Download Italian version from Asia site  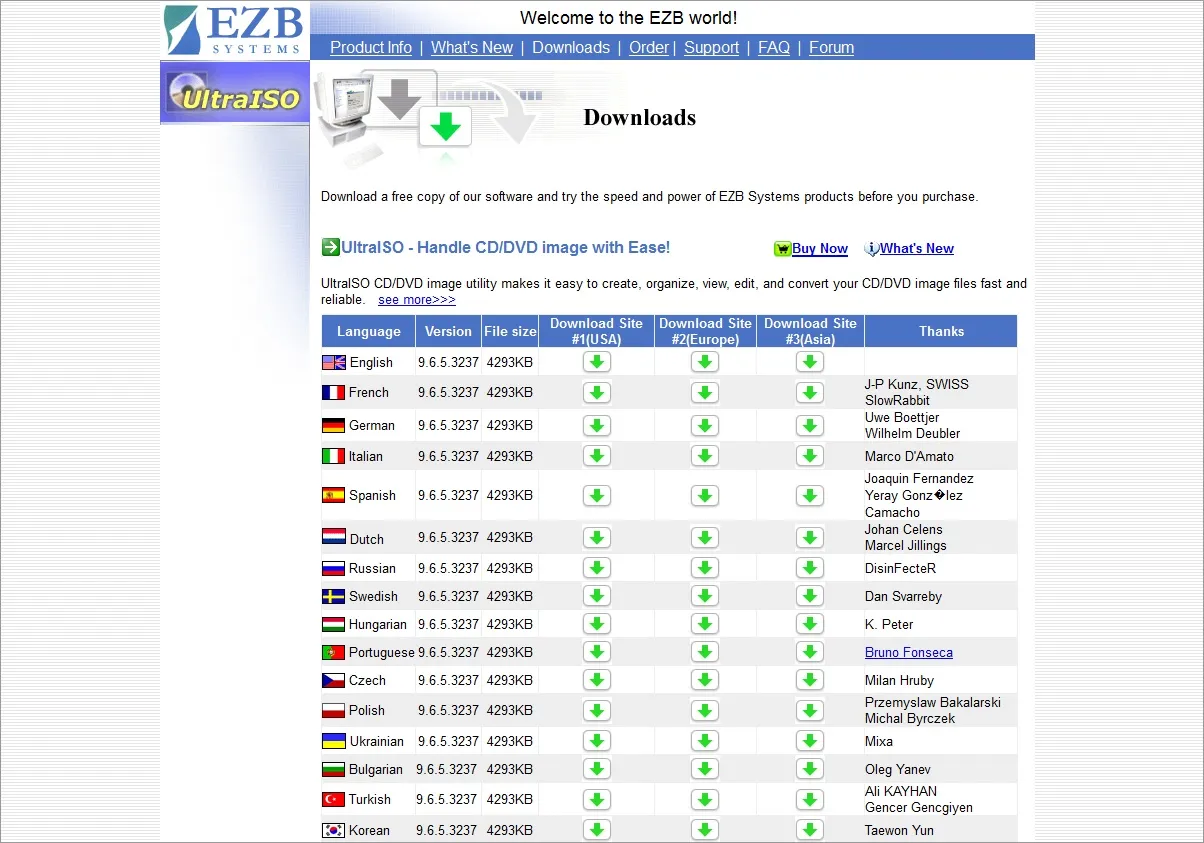[810, 456]
